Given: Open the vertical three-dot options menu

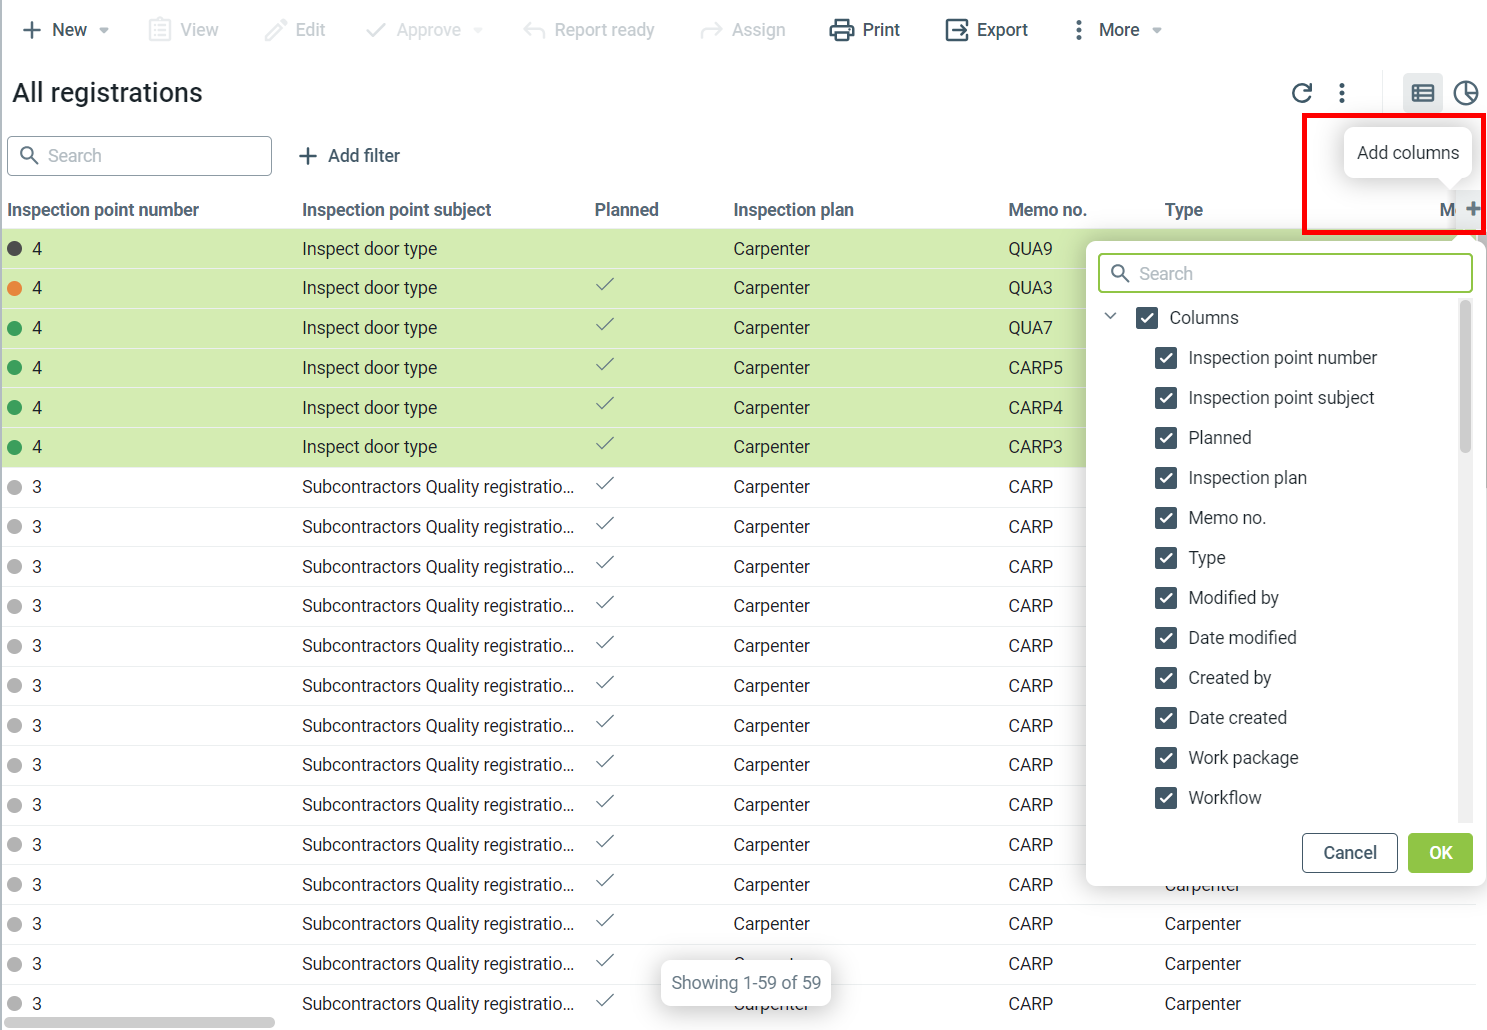Looking at the screenshot, I should (x=1342, y=93).
